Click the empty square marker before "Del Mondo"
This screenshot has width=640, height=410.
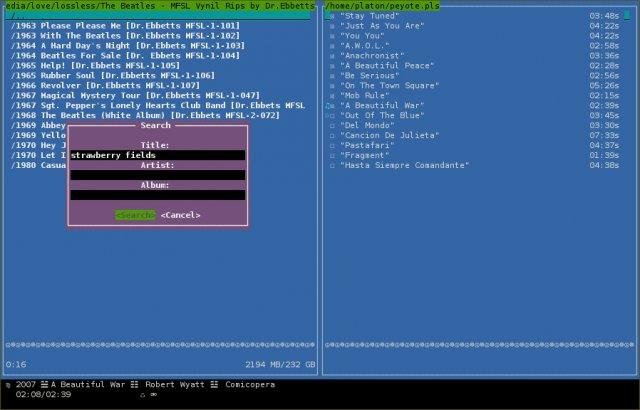tap(332, 126)
